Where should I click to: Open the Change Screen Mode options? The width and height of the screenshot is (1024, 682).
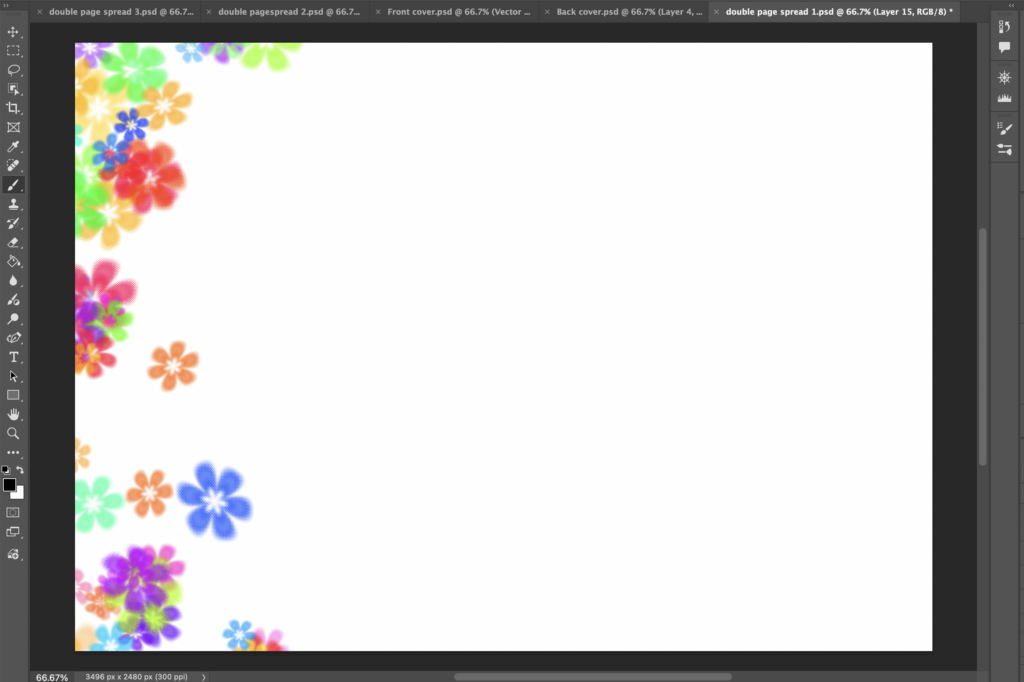tap(14, 532)
